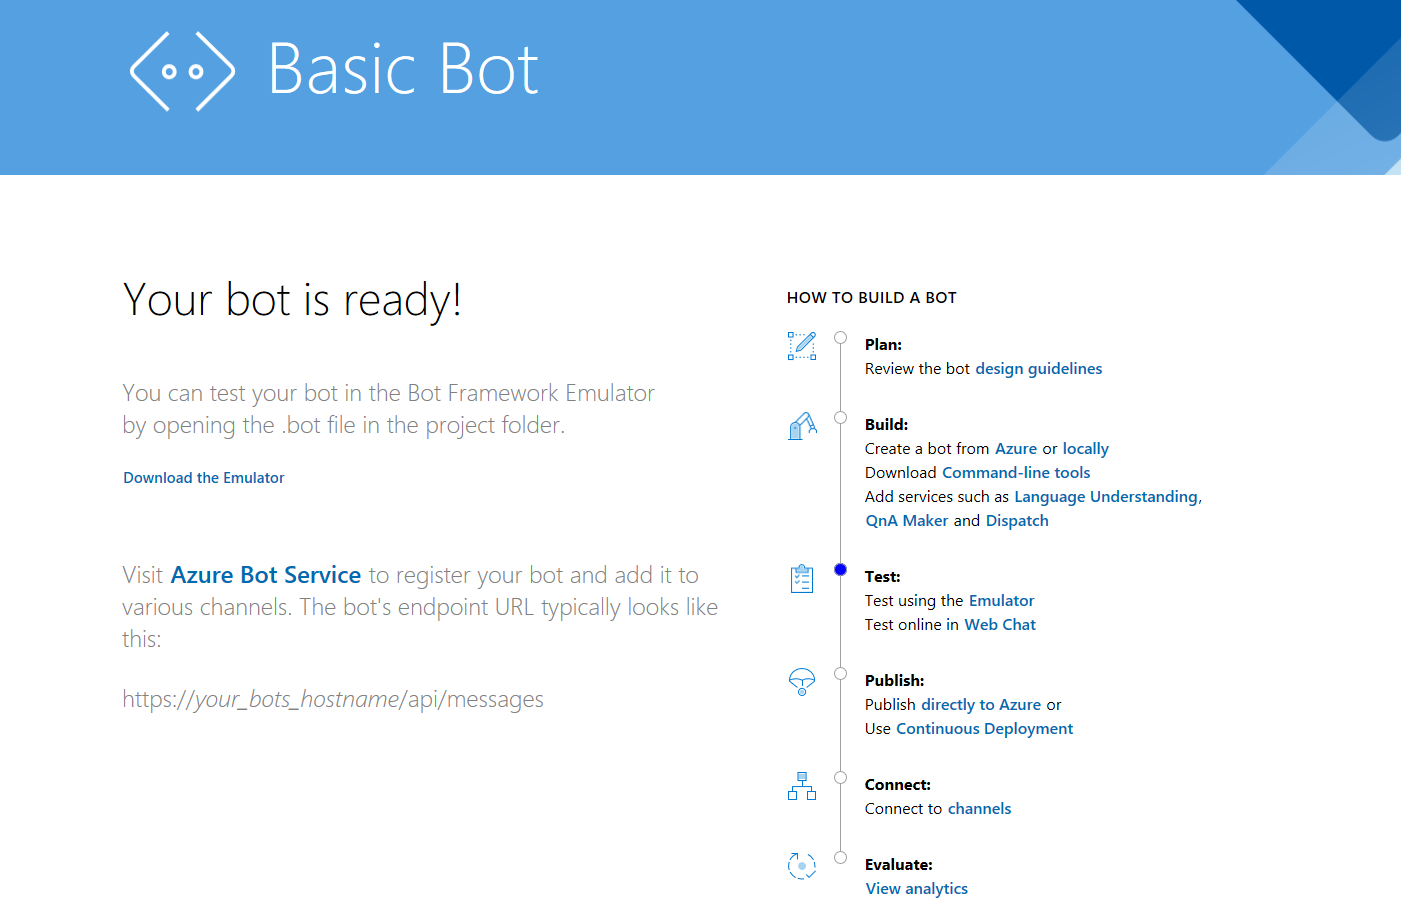
Task: Follow the Azure link under Build
Action: [x=1016, y=449]
